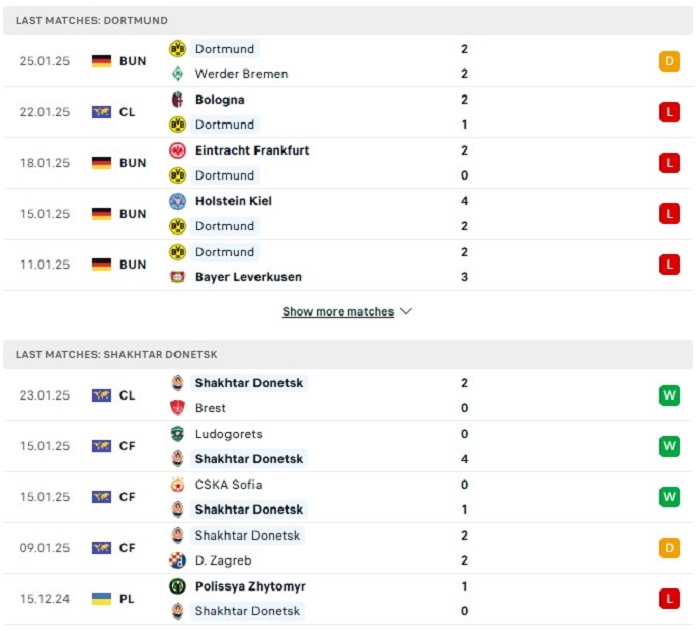Click the CSKA Sofia club crest
700x631 pixels.
177,485
